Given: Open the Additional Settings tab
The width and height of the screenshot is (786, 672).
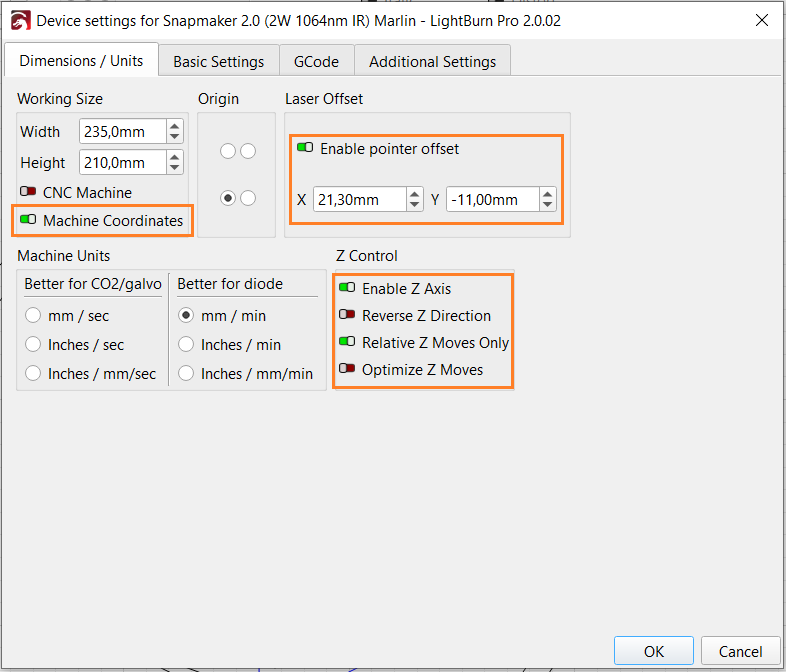Looking at the screenshot, I should tap(432, 61).
